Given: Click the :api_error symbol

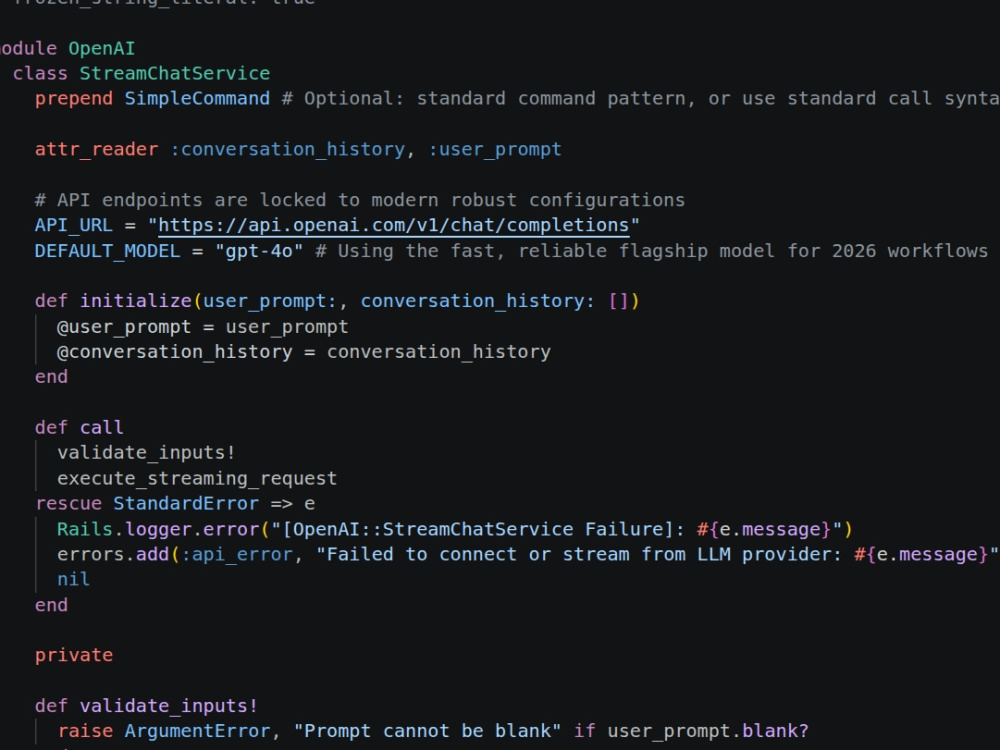Looking at the screenshot, I should click(x=237, y=554).
